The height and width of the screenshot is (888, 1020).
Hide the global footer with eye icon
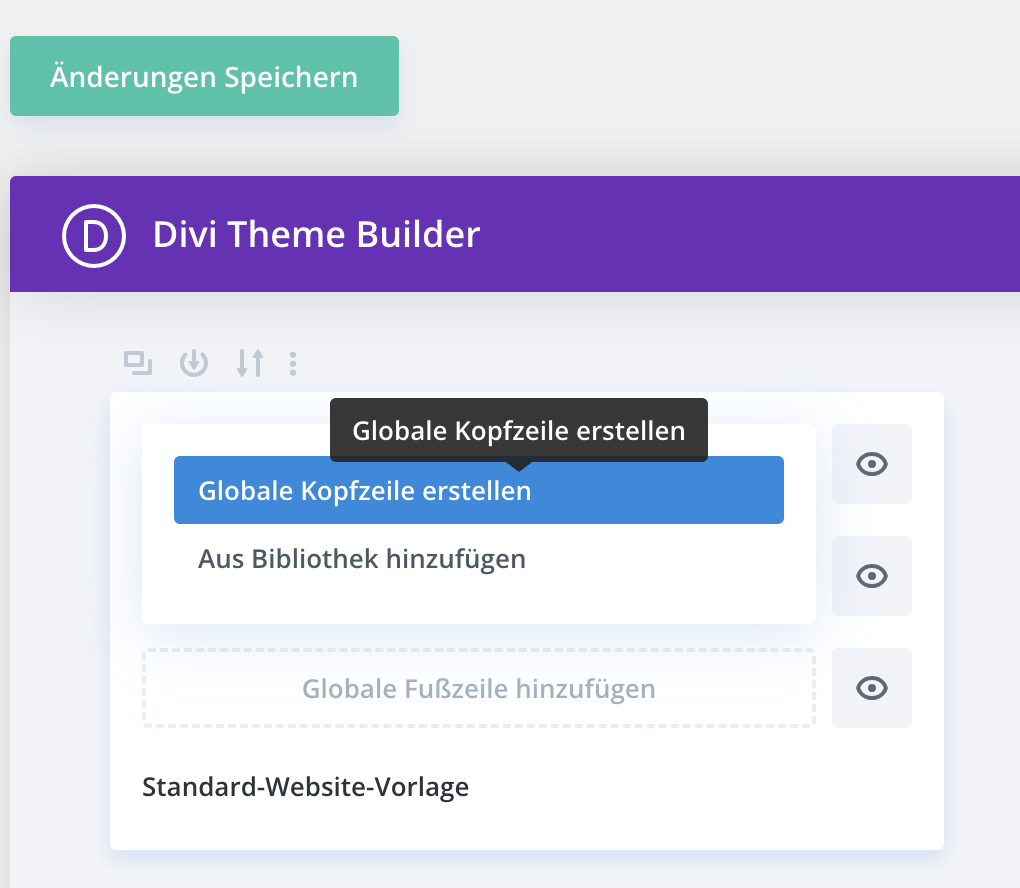click(872, 688)
